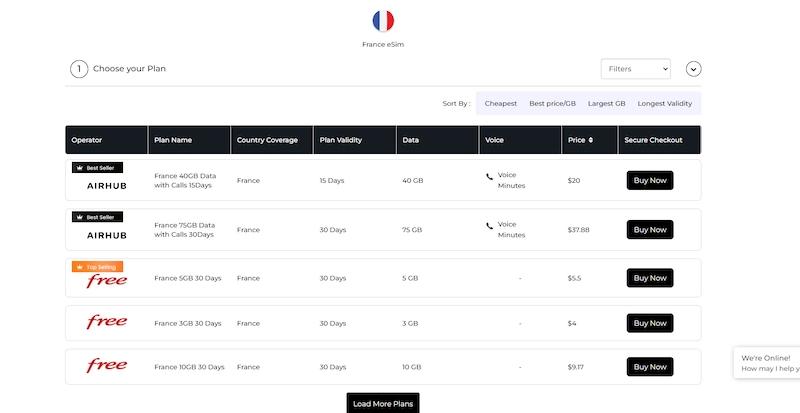This screenshot has width=800, height=413.
Task: Sort plans by Largest GB
Action: click(606, 103)
